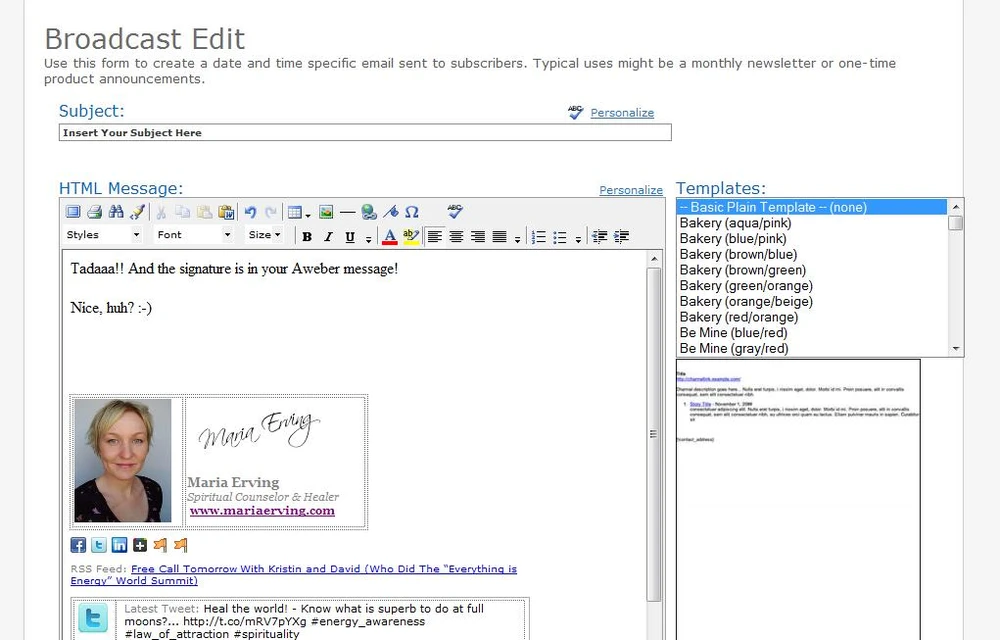Toggle Bold formatting
The image size is (1000, 640).
[x=307, y=237]
